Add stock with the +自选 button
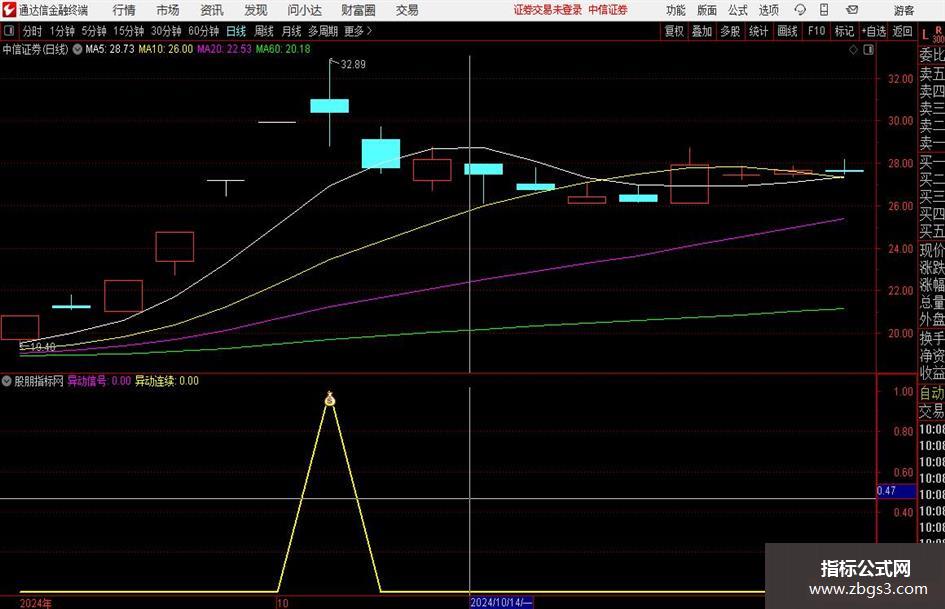 point(874,31)
